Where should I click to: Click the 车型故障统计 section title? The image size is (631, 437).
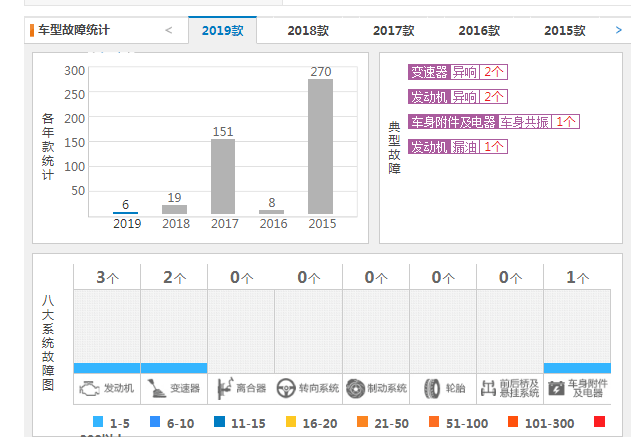pos(74,30)
